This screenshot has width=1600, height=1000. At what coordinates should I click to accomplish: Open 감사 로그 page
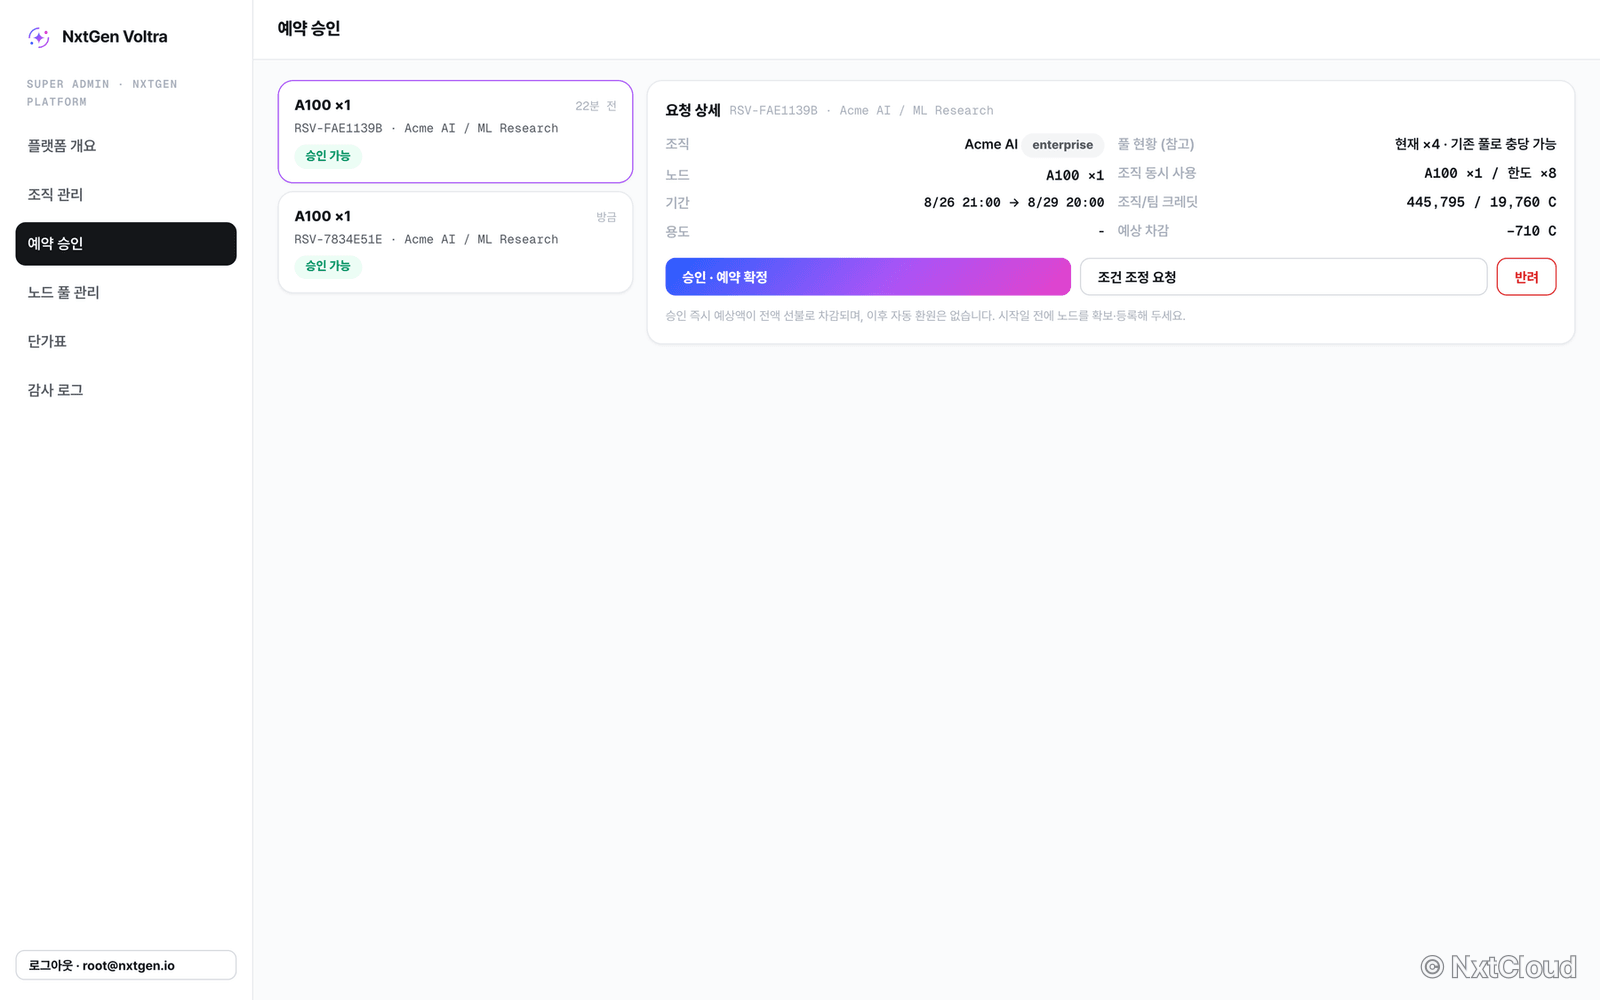[x=126, y=391]
